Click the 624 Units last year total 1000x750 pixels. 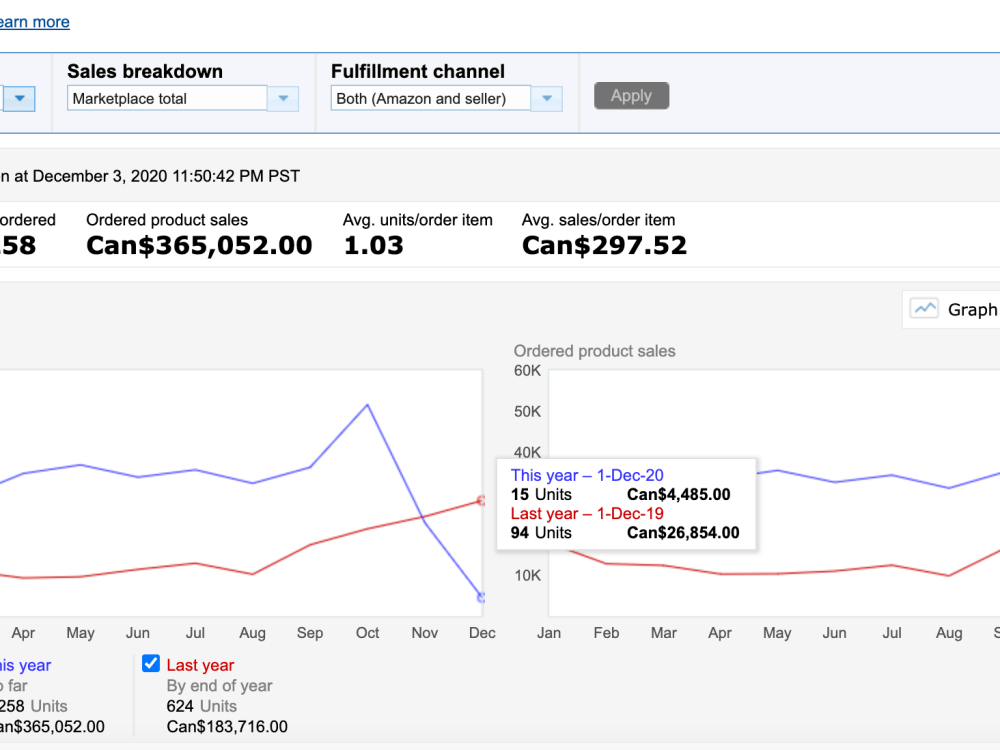pos(202,707)
